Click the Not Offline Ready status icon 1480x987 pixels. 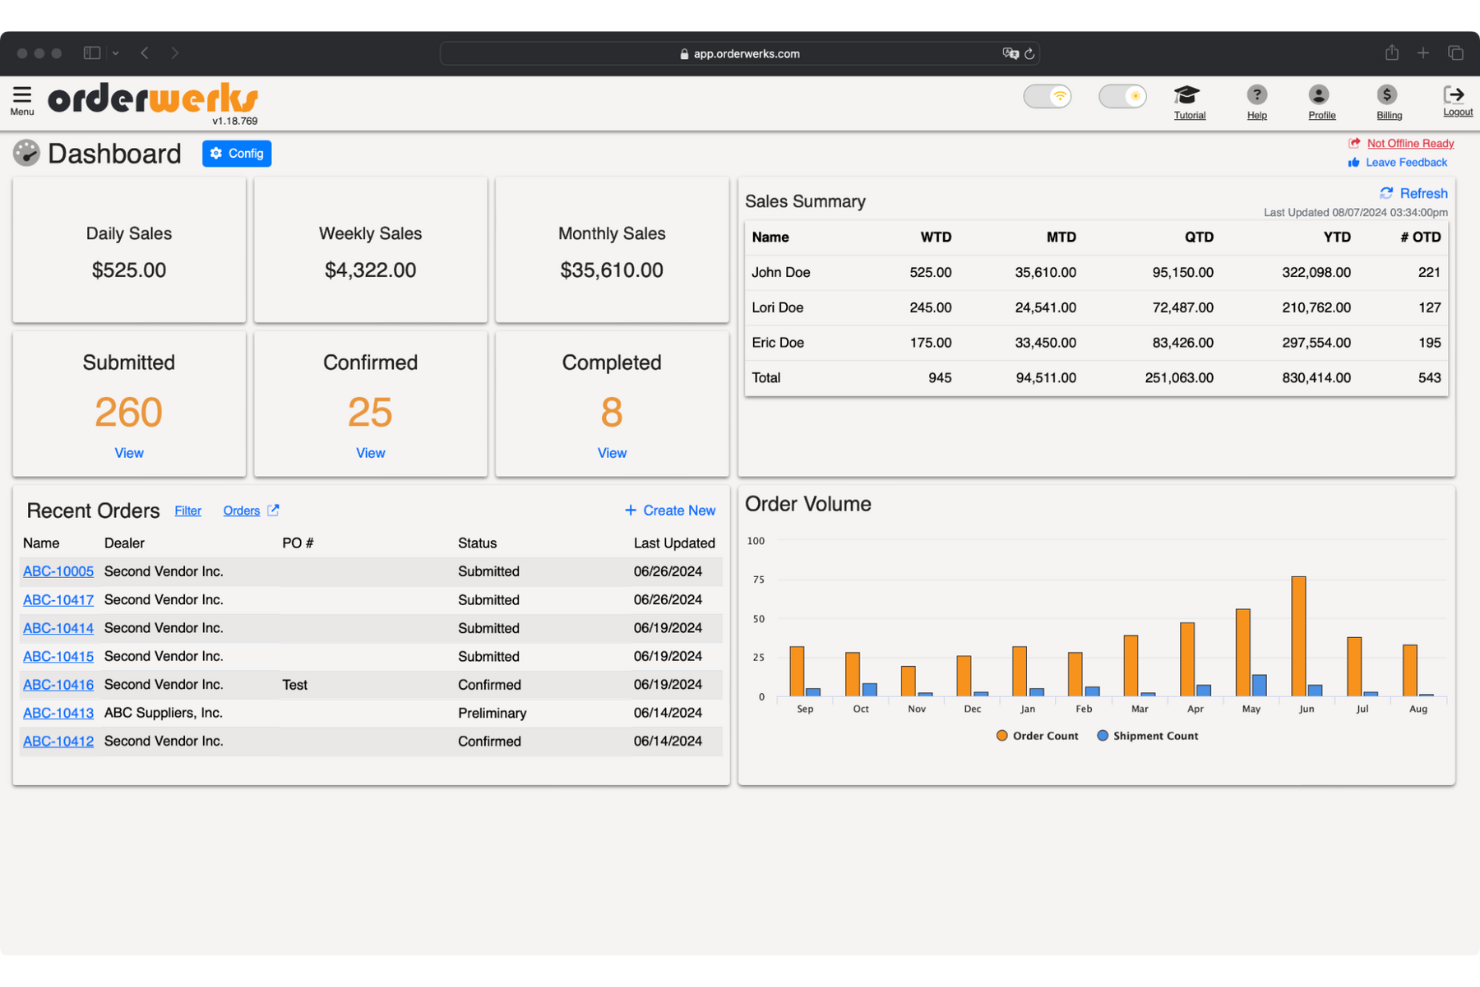(x=1355, y=143)
